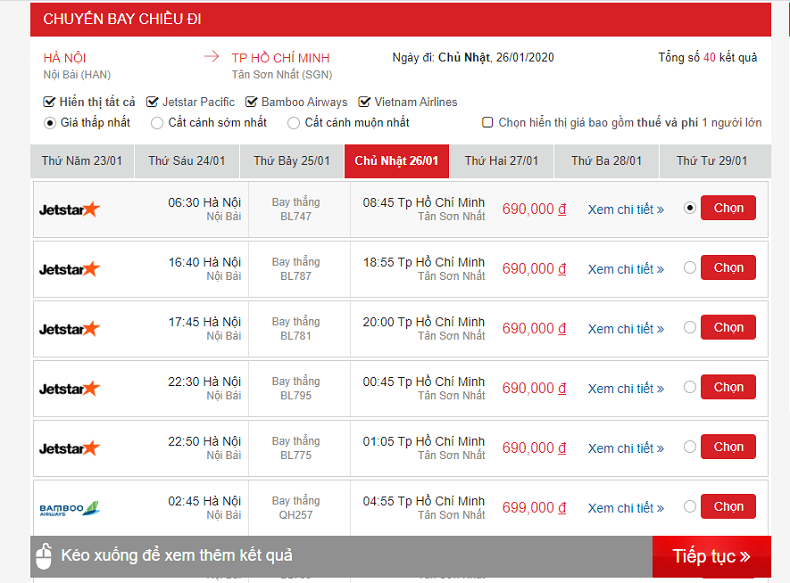The image size is (790, 583).
Task: Click 'Nội Bài (HAN)' airport label
Action: tap(77, 75)
